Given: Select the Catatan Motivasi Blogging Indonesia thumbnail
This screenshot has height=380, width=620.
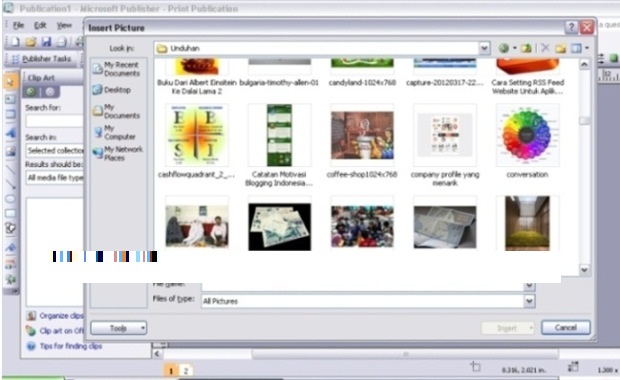Looking at the screenshot, I should click(279, 135).
